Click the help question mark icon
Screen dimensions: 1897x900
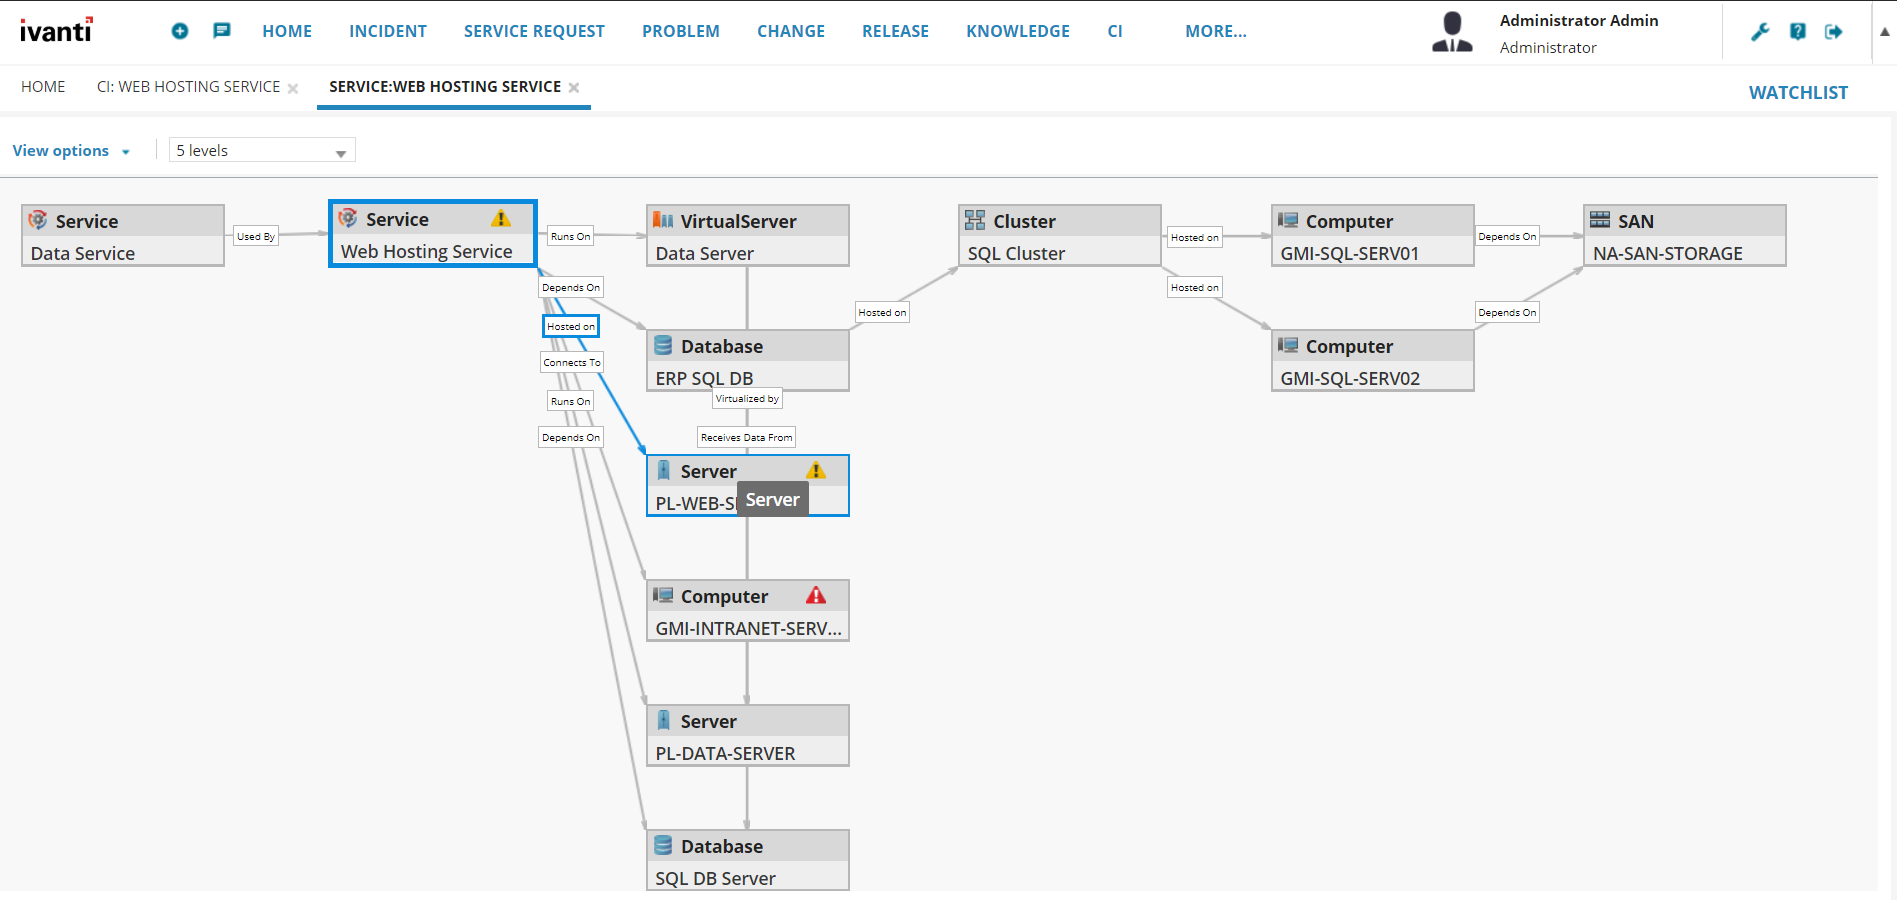1798,32
